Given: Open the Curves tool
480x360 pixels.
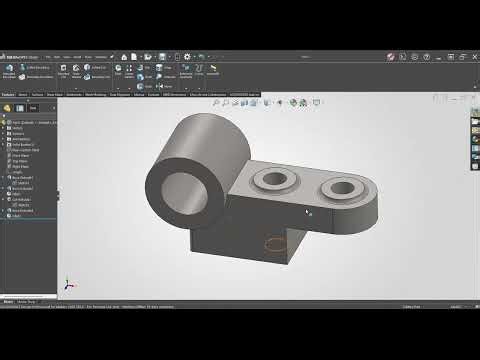Looking at the screenshot, I should pos(199,70).
